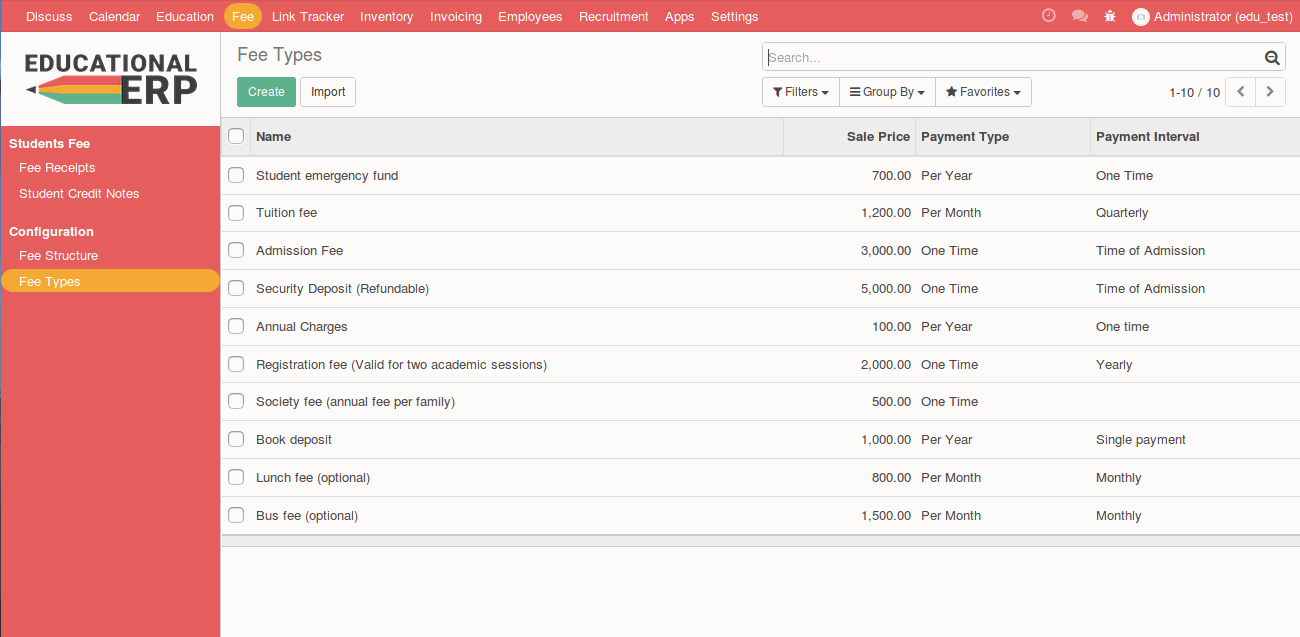Tick the select-all header checkbox
Viewport: 1300px width, 637px height.
[236, 136]
